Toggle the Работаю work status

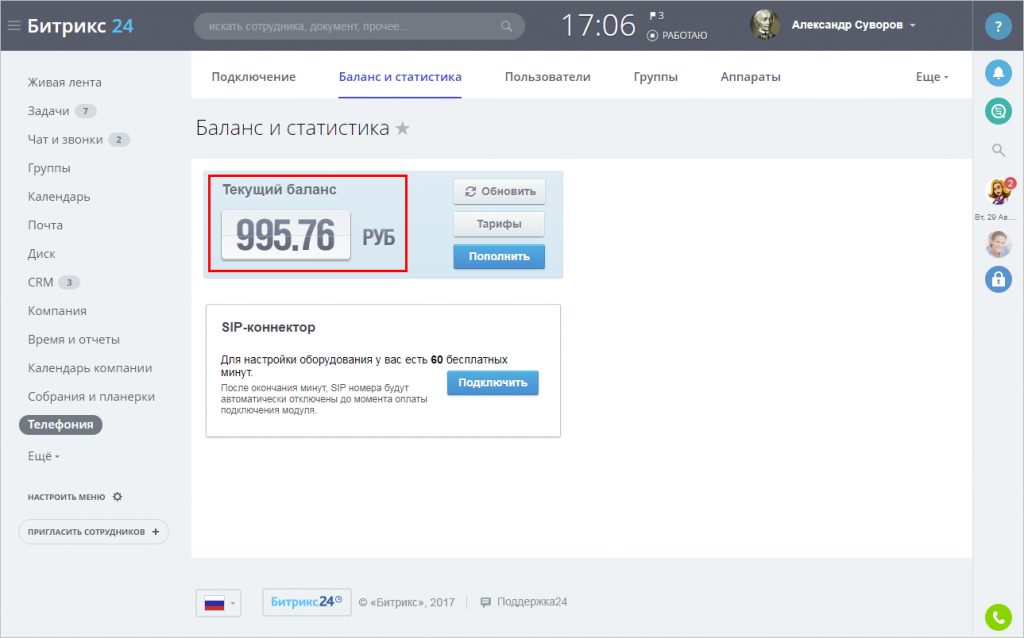[677, 35]
